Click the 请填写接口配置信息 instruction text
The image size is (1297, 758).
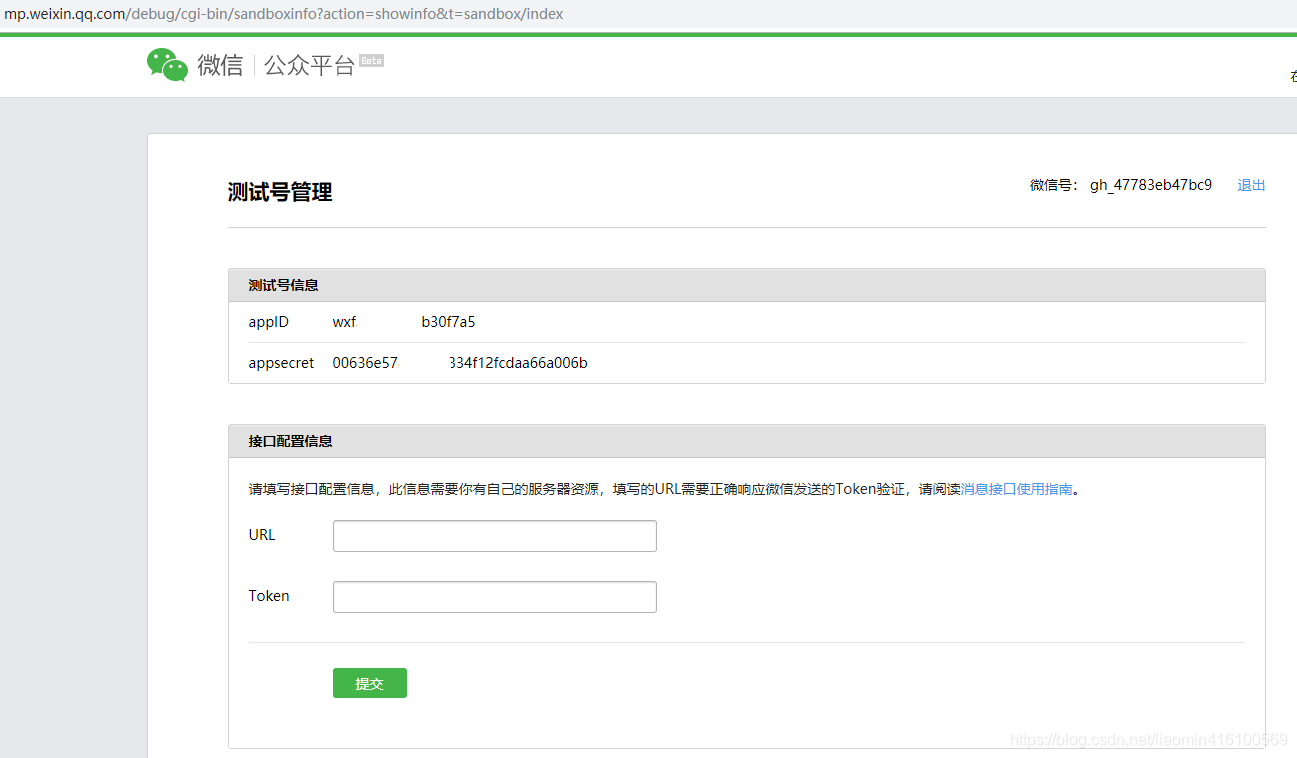pyautogui.click(x=665, y=489)
